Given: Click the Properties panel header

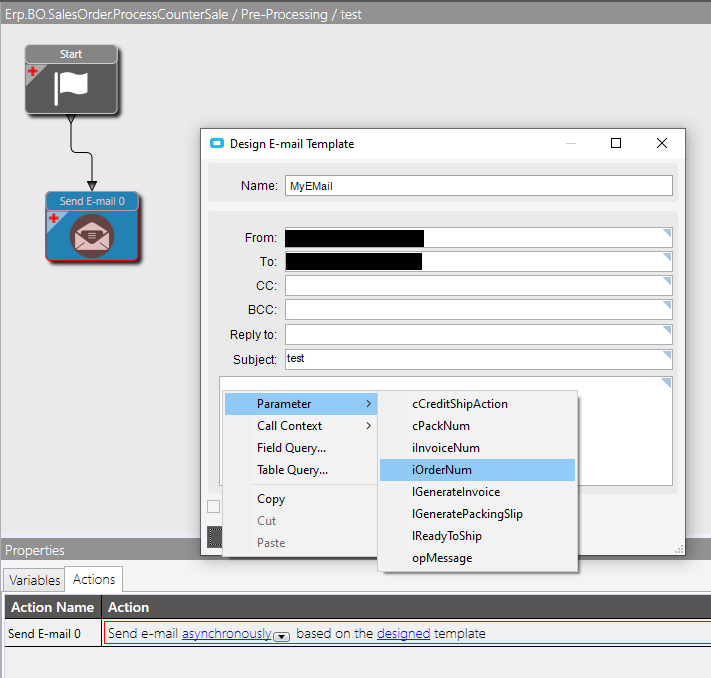Looking at the screenshot, I should tap(101, 550).
